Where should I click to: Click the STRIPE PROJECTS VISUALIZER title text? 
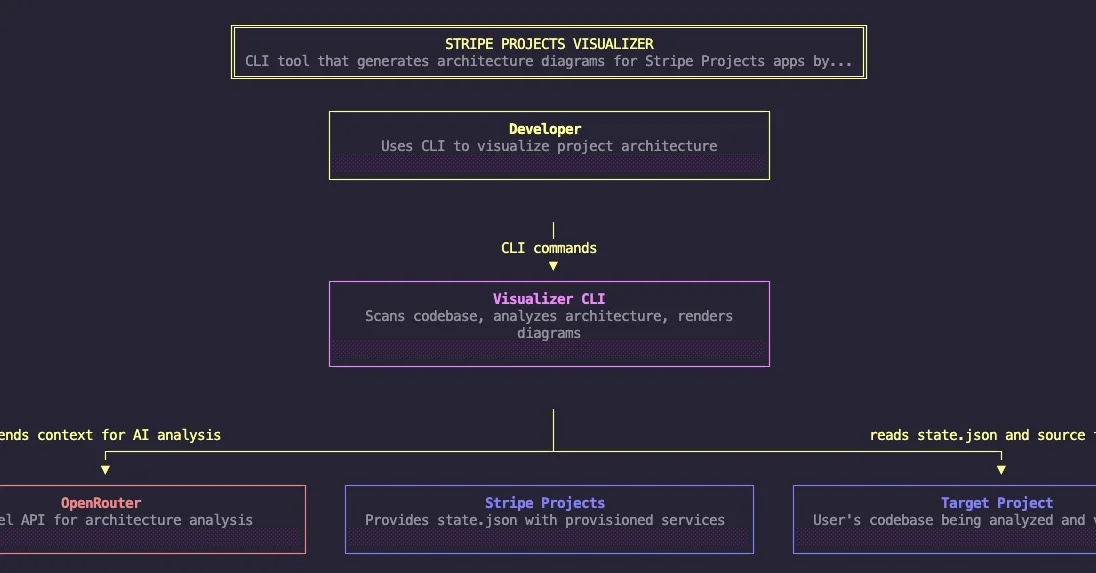[x=549, y=44]
